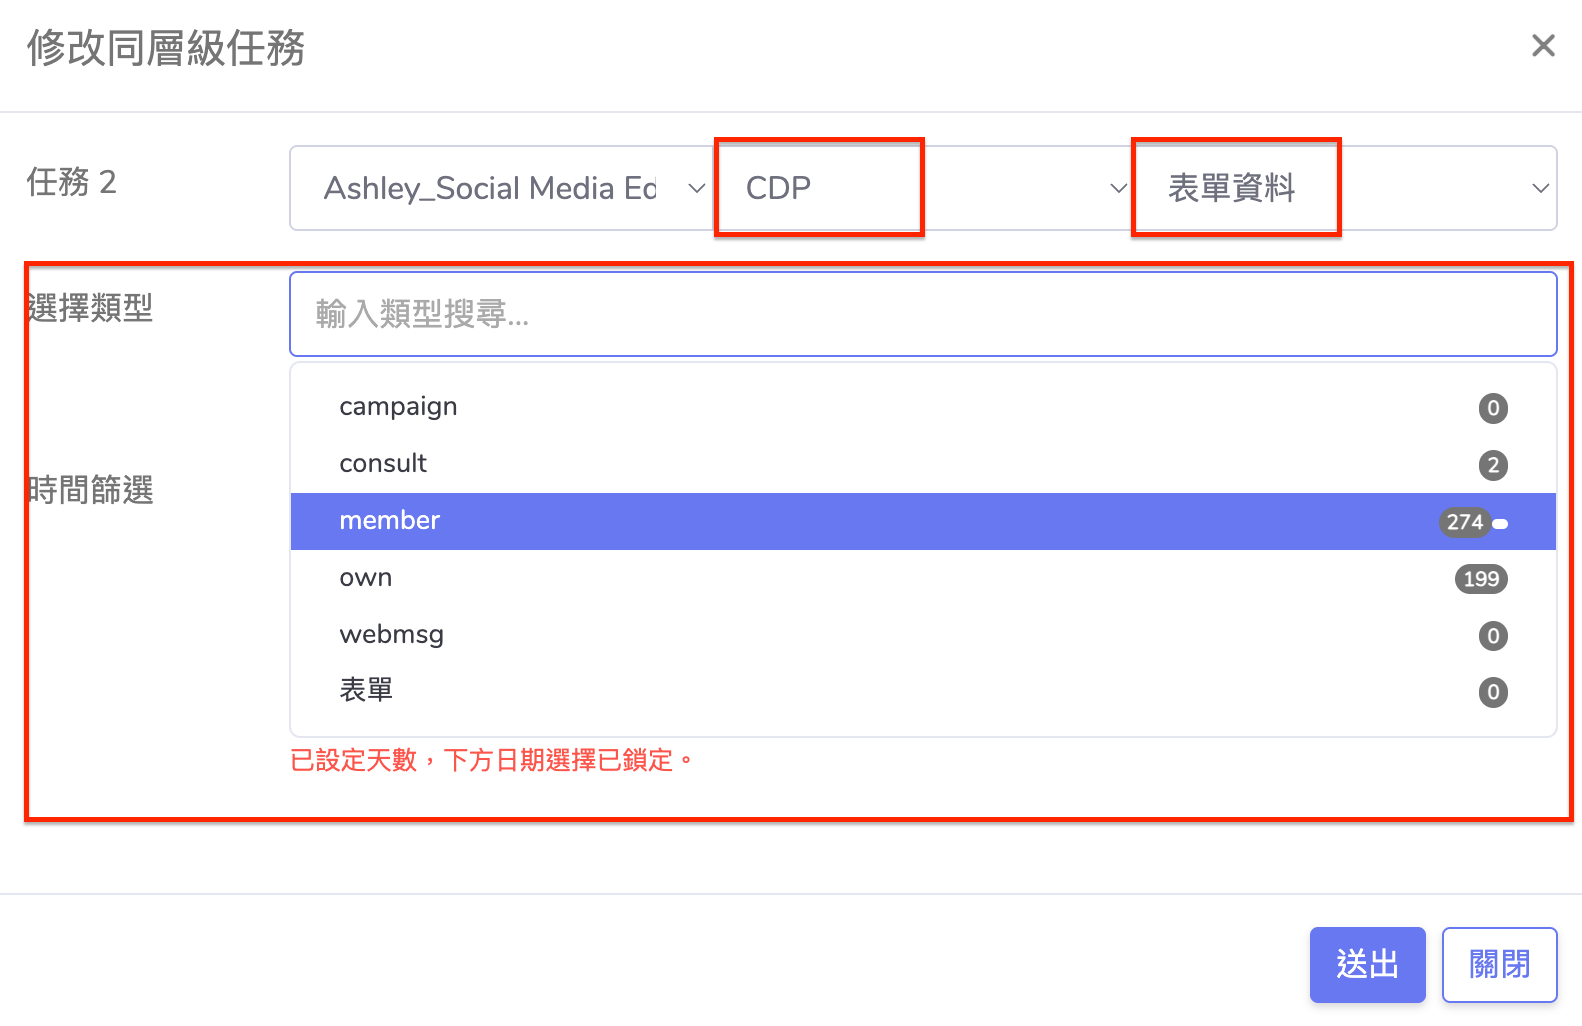Click the 0 count badge beside campaign
Screen dimensions: 1582x1026
click(x=1493, y=408)
